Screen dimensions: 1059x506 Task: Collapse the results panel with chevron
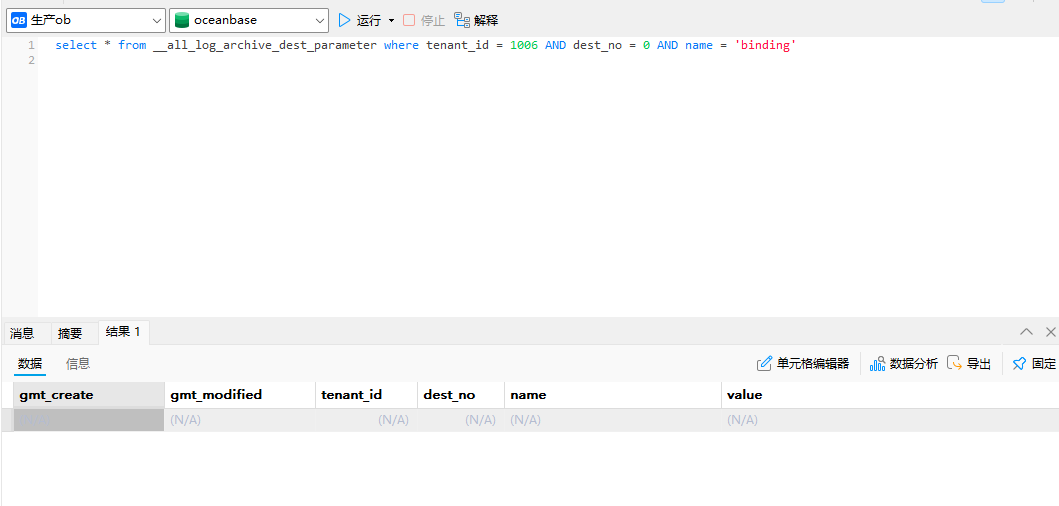point(1026,332)
